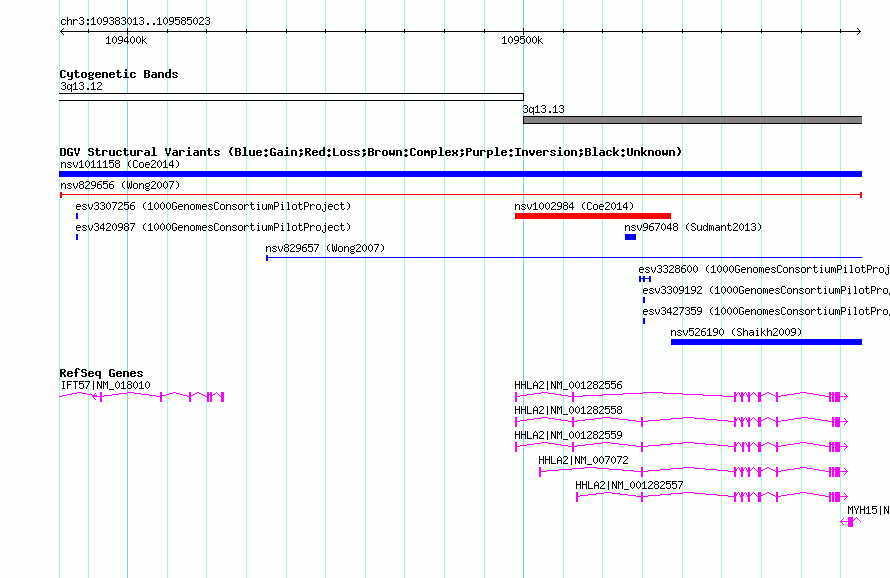Click the nsv1002984 (Coe2014) red loss bar
Image resolution: width=890 pixels, height=578 pixels.
pyautogui.click(x=593, y=216)
